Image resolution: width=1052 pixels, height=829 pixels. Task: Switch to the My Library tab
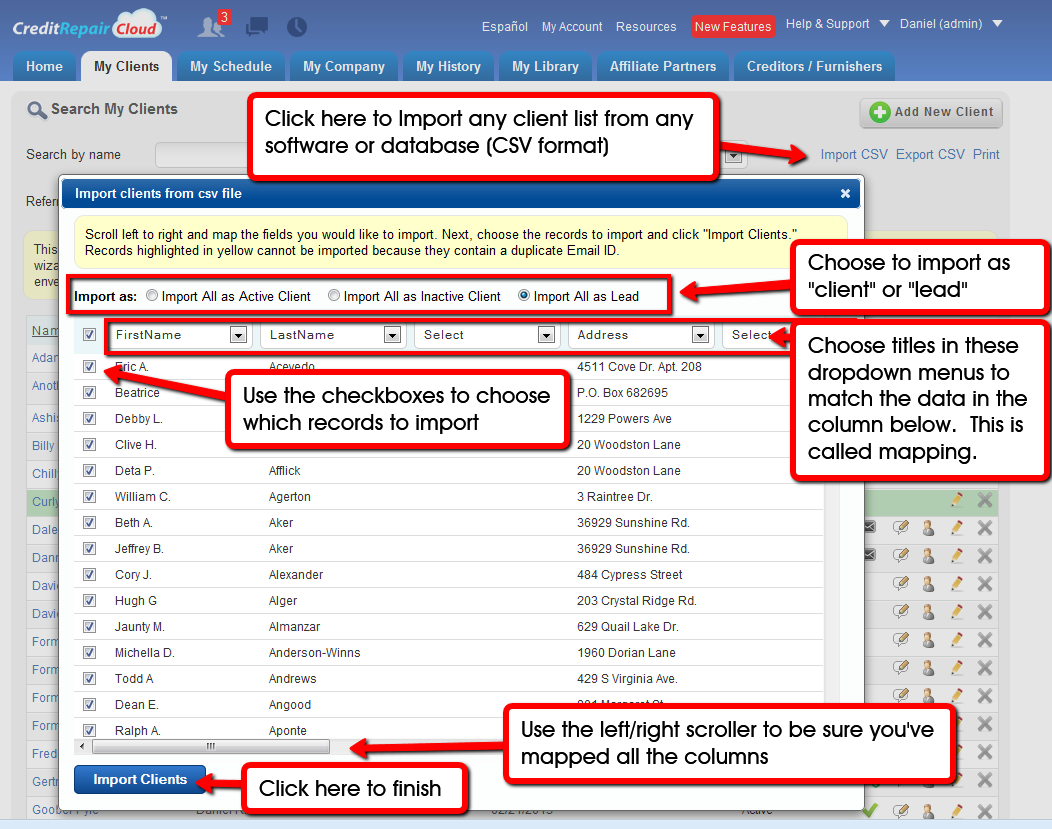pos(545,66)
